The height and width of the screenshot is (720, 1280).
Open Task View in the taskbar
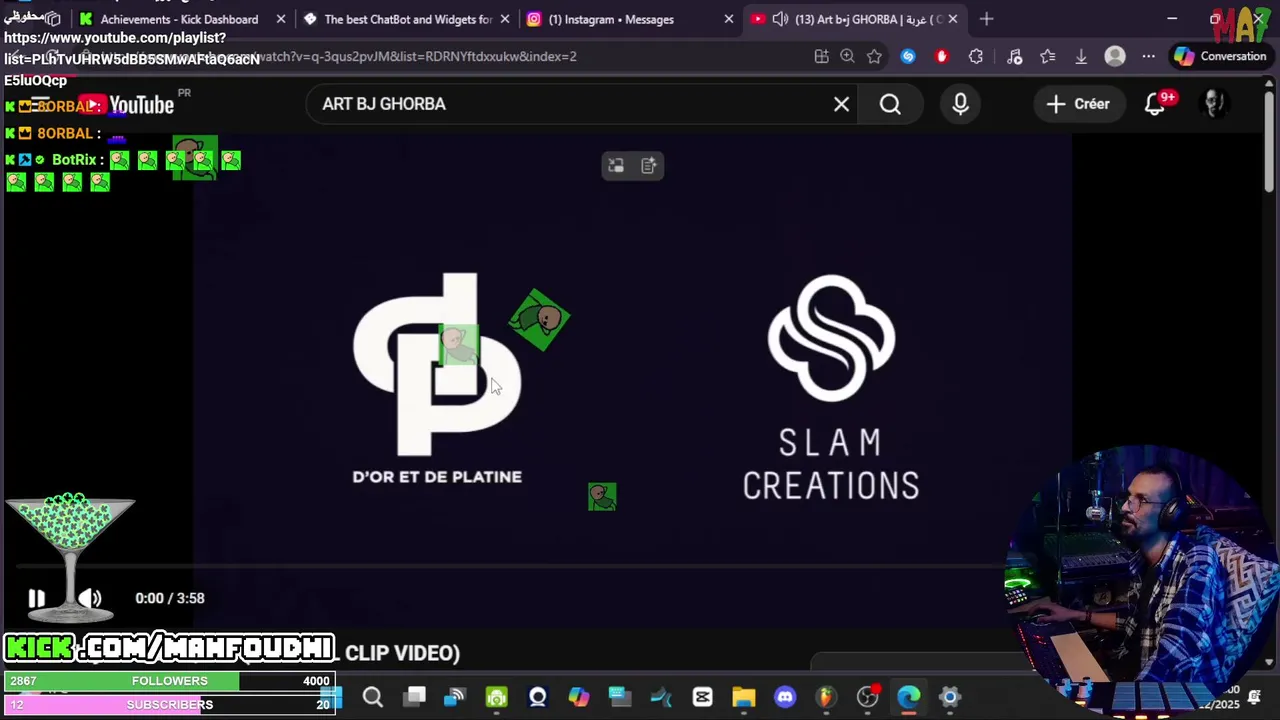coord(415,697)
